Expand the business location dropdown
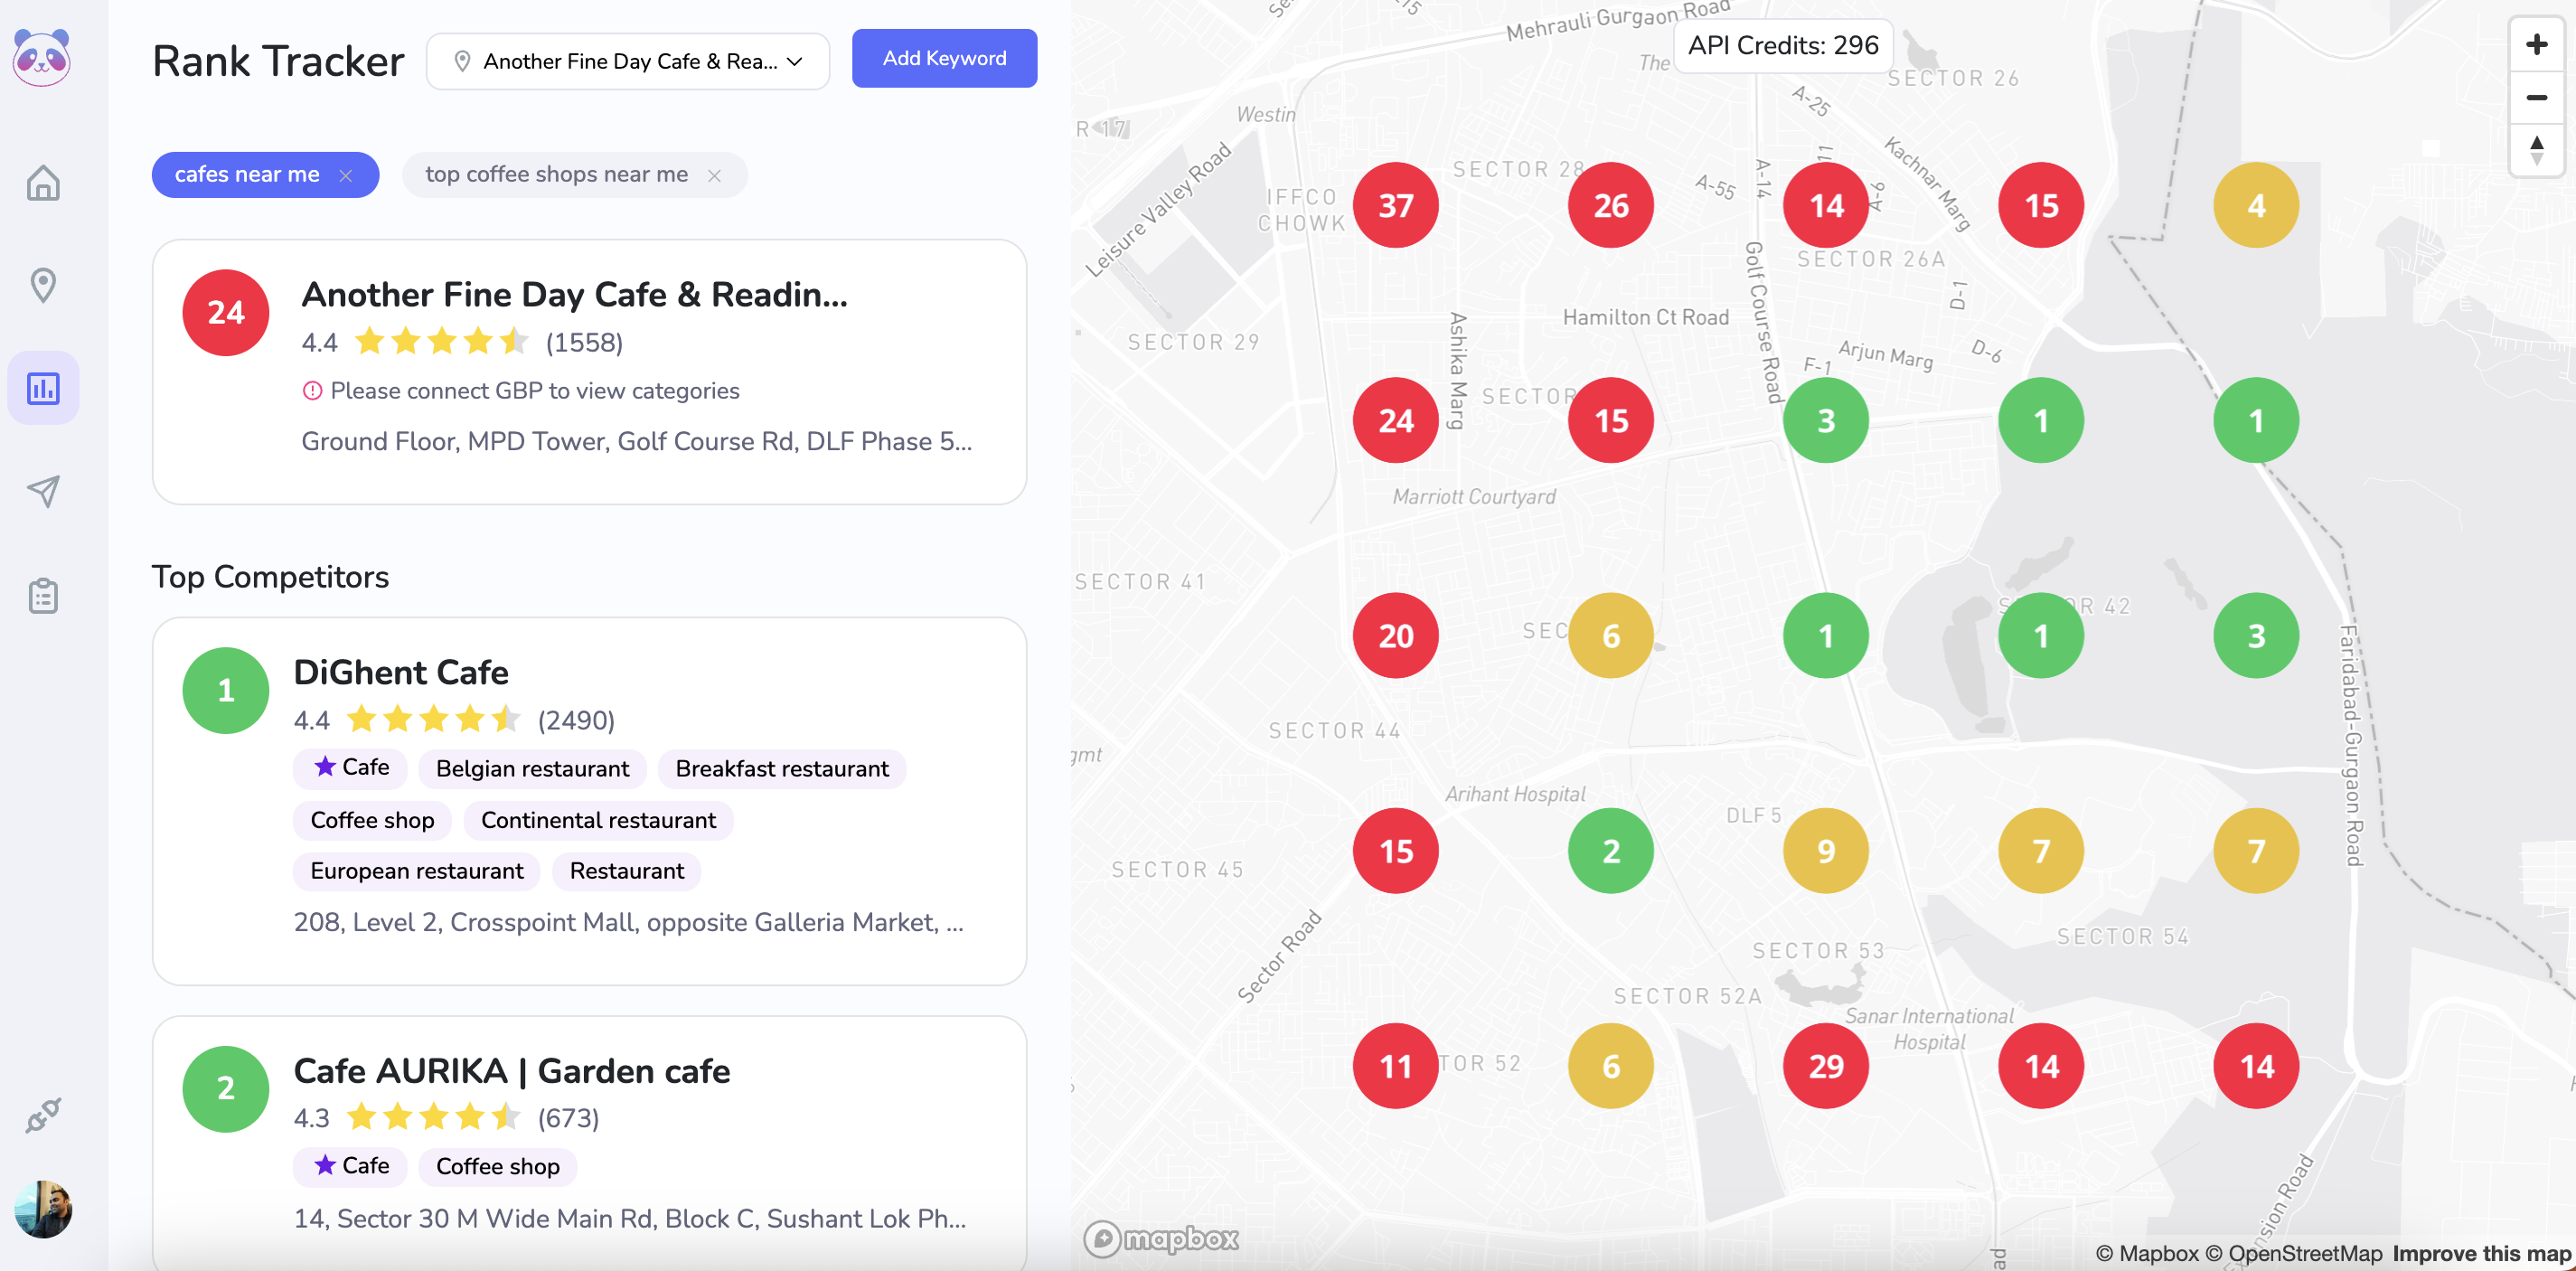Screen dimensions: 2576x1271 coord(628,62)
